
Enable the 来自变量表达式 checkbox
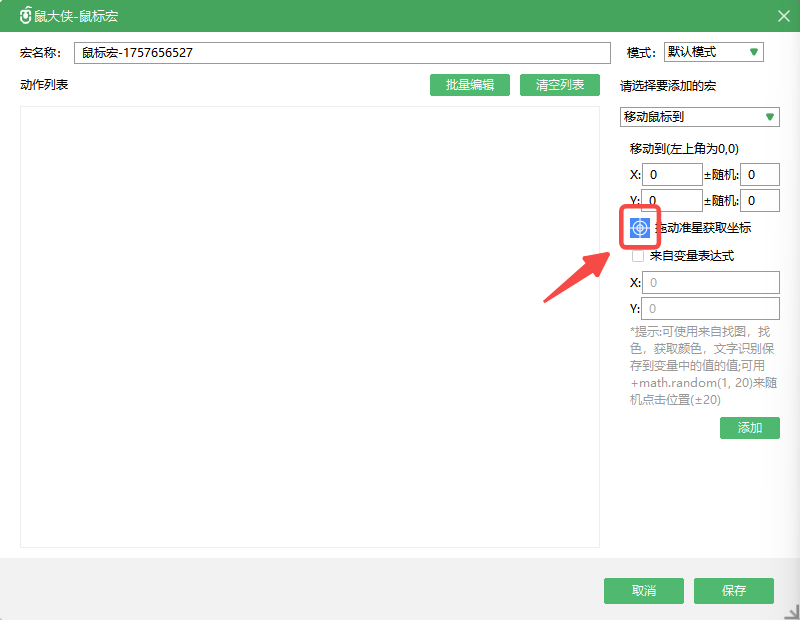pos(638,256)
